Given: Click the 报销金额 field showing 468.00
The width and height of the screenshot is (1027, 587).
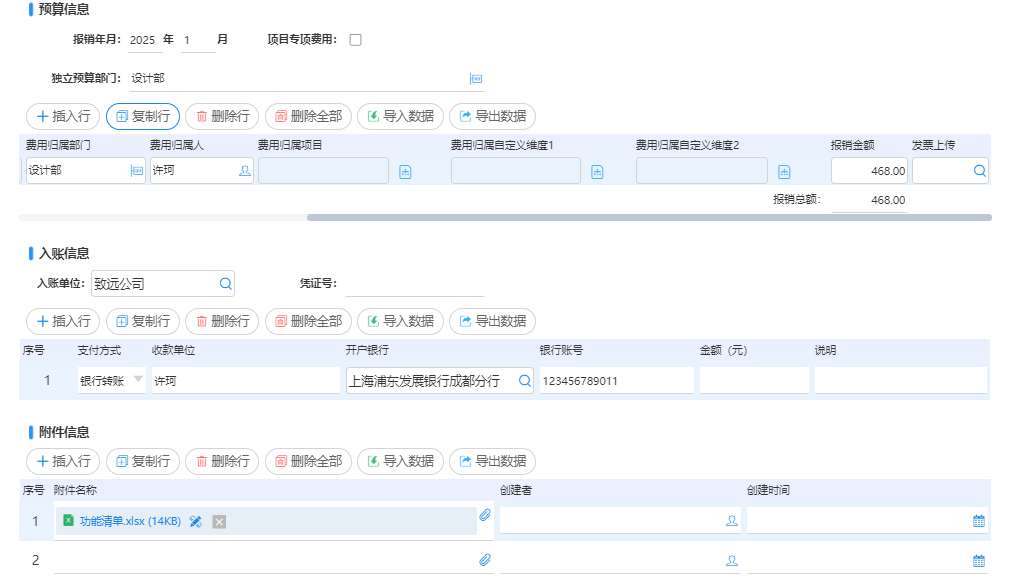Looking at the screenshot, I should pos(869,171).
